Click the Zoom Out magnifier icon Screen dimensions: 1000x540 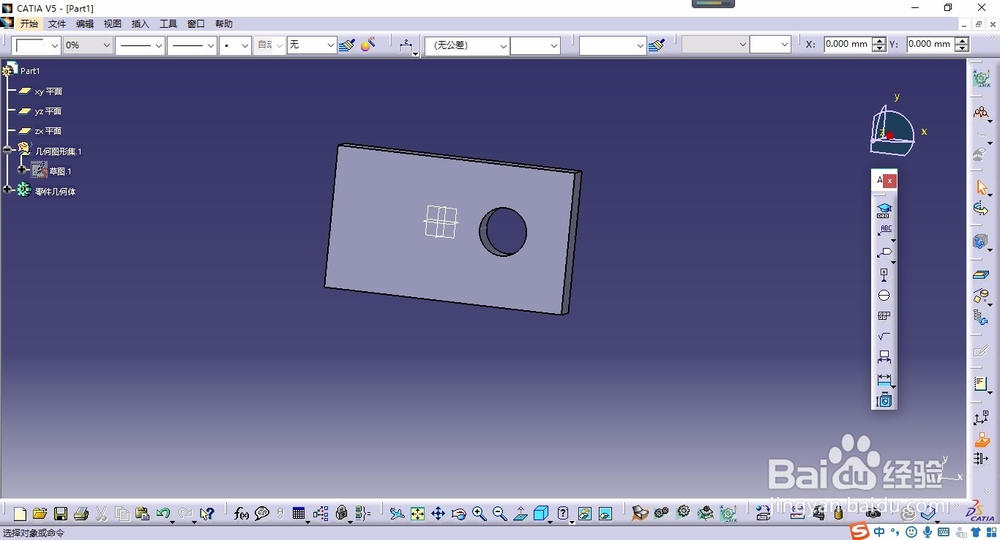click(499, 513)
